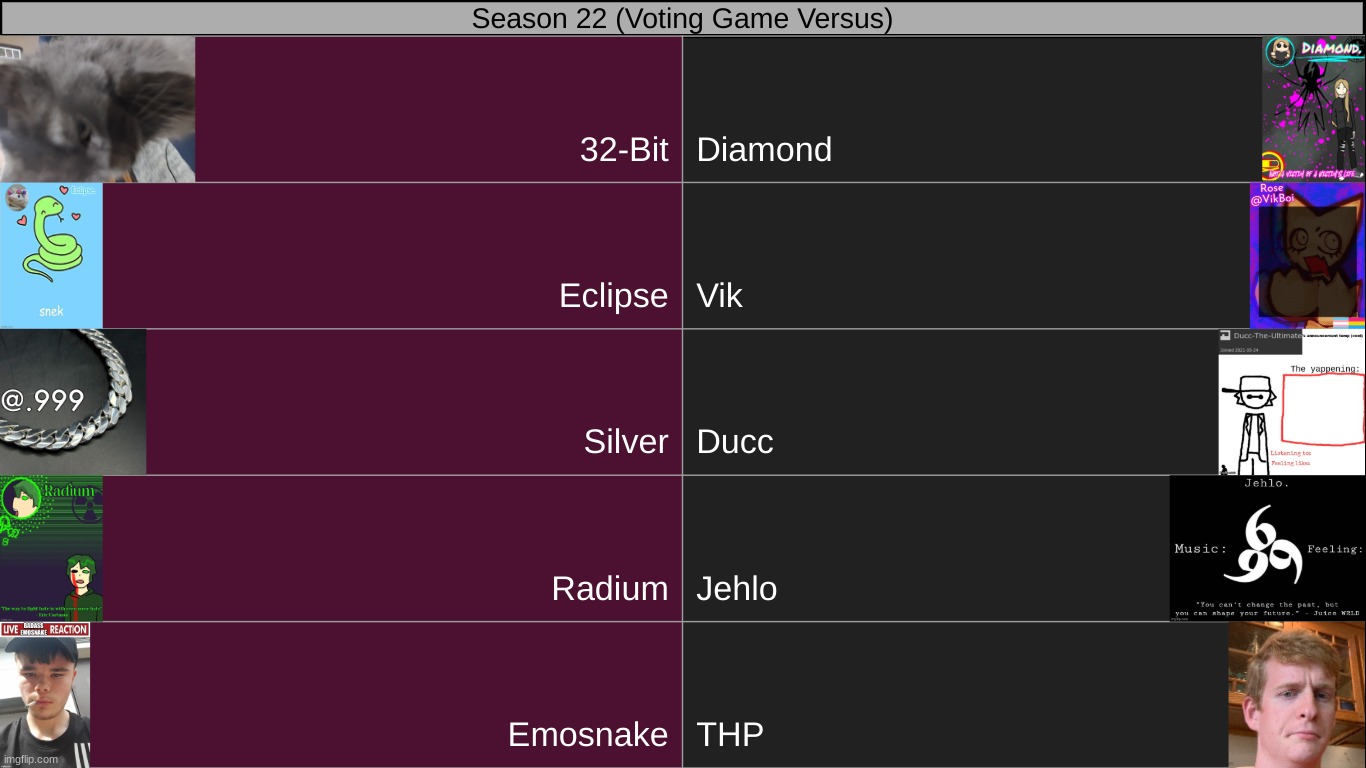The height and width of the screenshot is (768, 1366).
Task: Select the Diamond name label
Action: tap(764, 150)
